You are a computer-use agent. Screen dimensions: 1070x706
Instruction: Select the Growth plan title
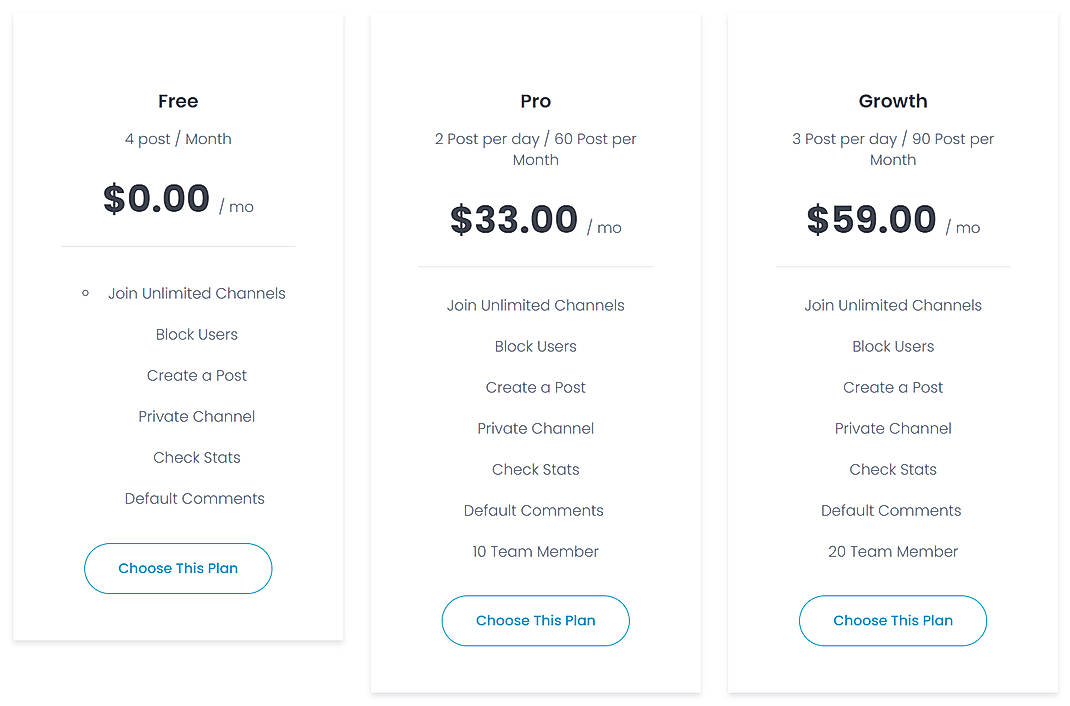point(892,101)
